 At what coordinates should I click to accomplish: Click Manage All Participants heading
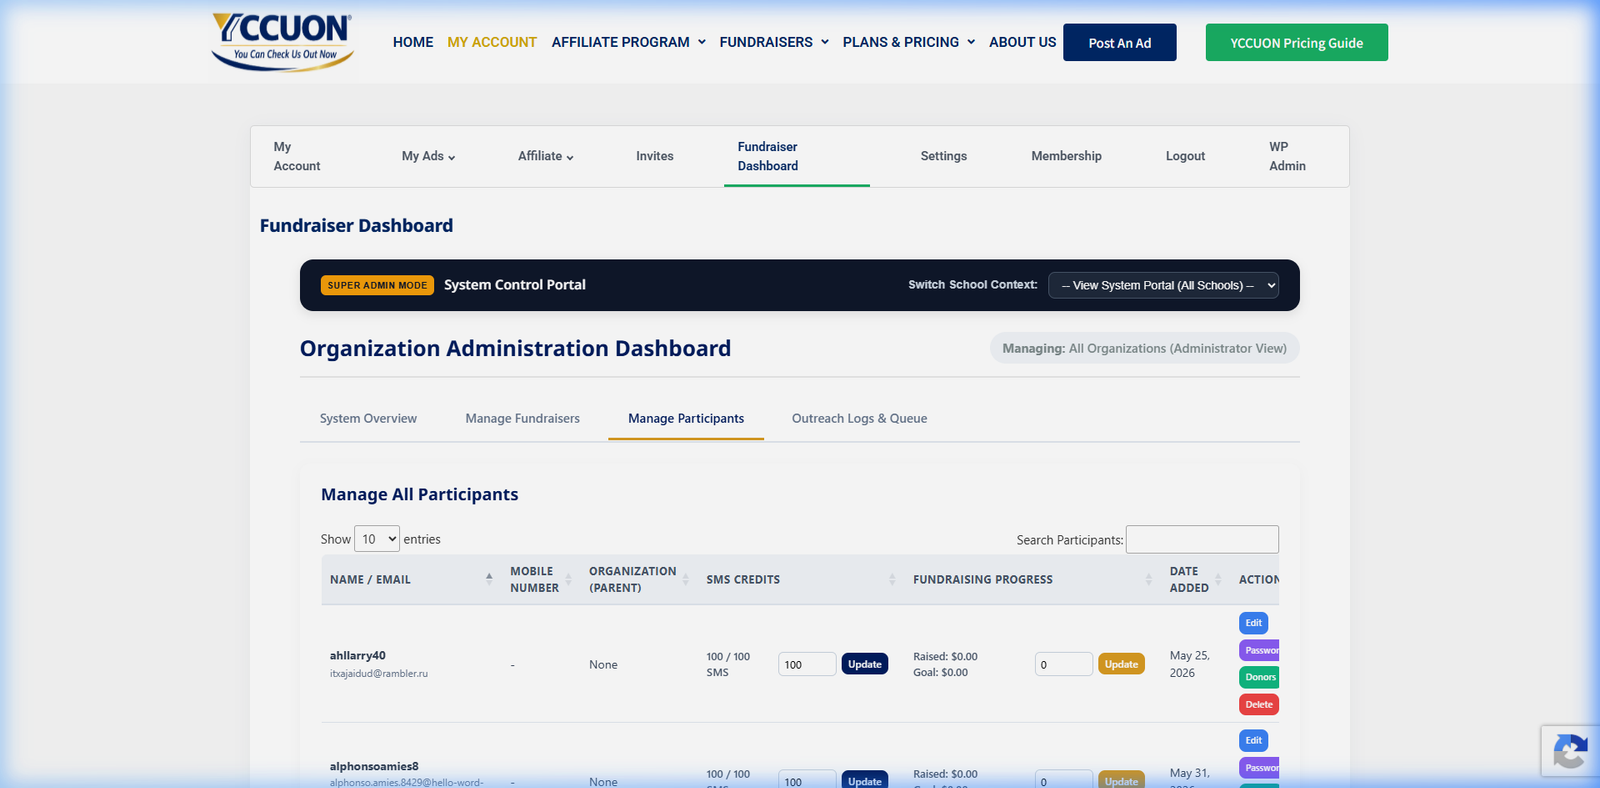click(x=419, y=494)
